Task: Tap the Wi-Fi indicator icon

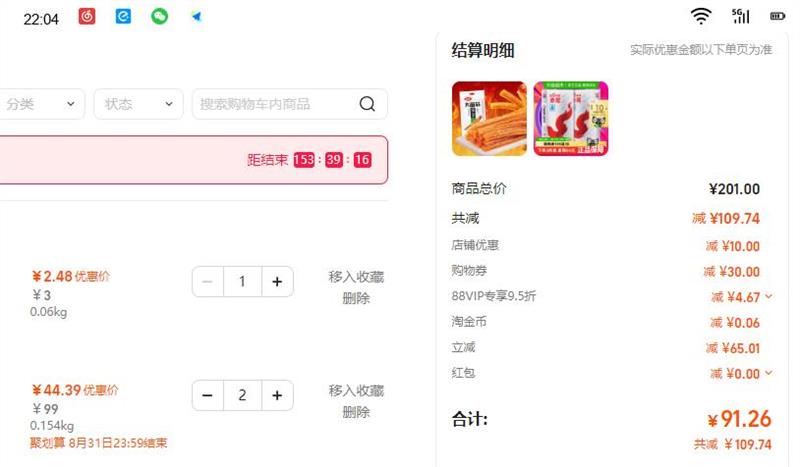Action: (x=701, y=16)
